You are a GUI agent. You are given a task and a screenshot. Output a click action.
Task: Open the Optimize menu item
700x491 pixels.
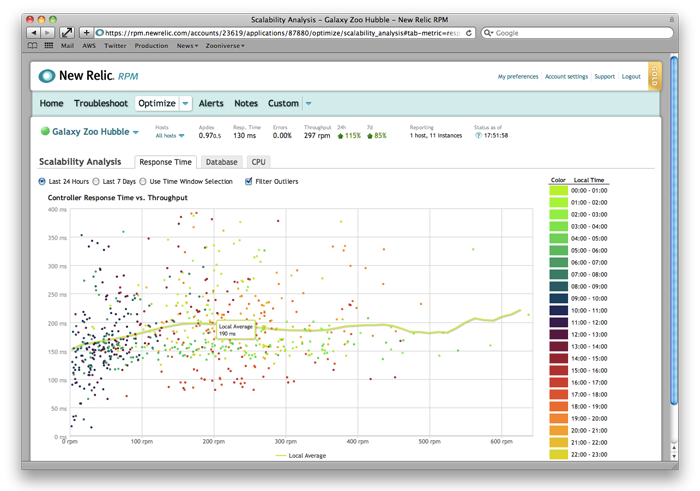(x=157, y=103)
